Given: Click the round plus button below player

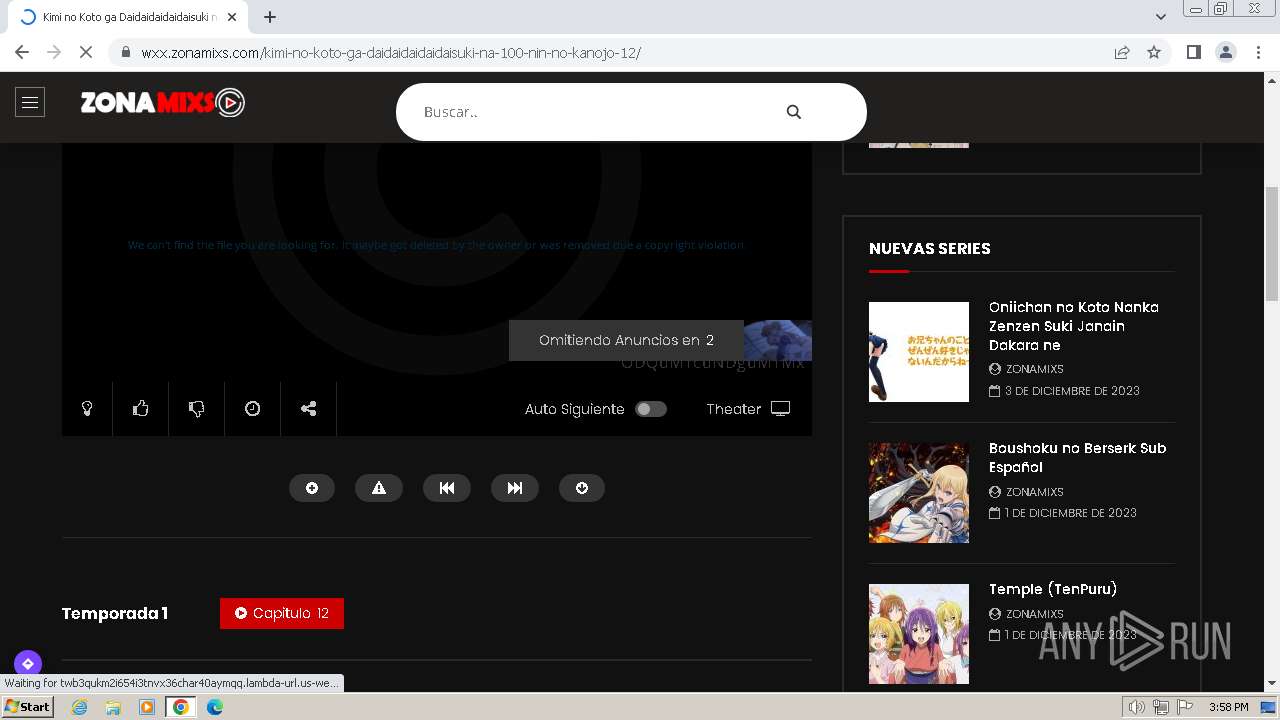Looking at the screenshot, I should pos(312,488).
